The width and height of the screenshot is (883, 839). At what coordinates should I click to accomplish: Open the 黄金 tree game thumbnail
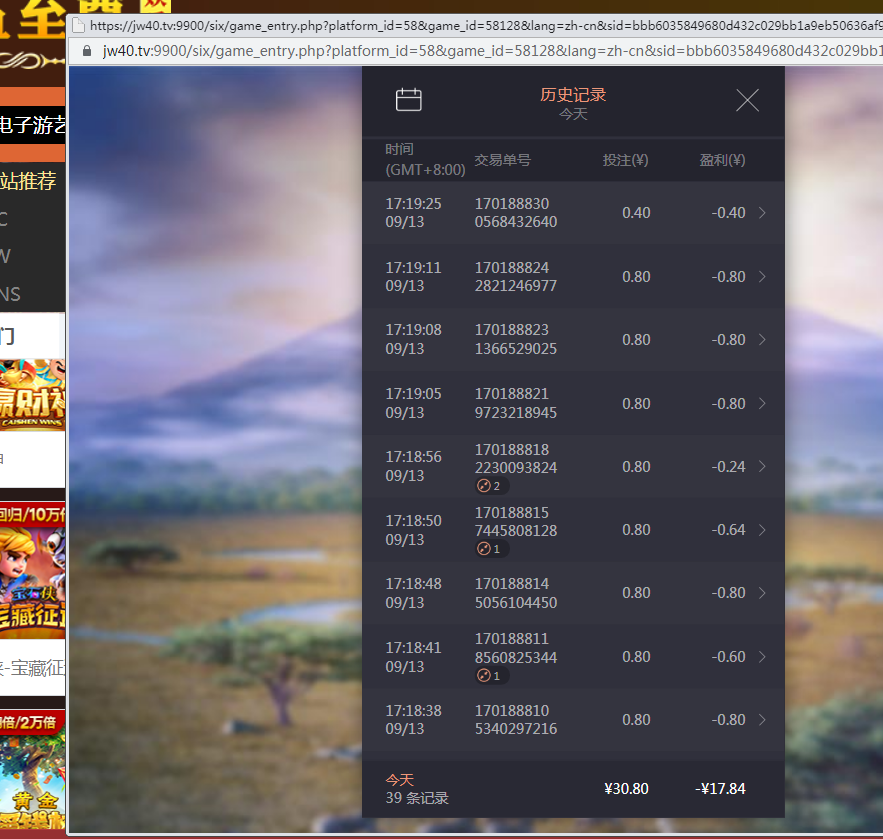[x=33, y=769]
